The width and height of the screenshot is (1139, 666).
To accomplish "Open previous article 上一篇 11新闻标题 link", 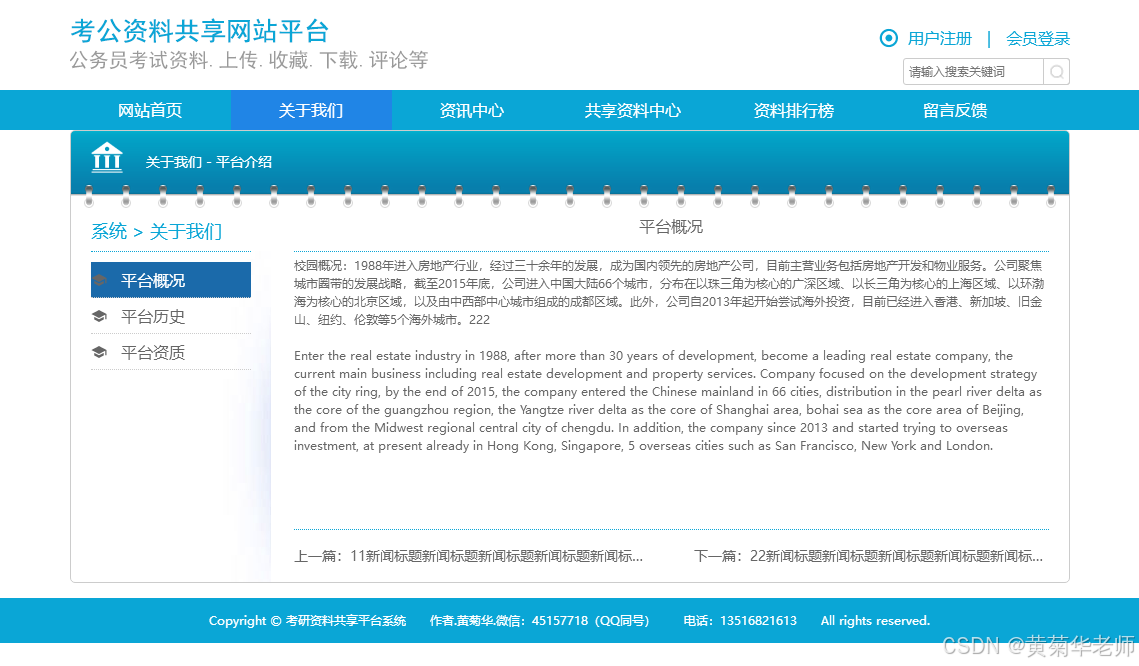I will (x=469, y=556).
